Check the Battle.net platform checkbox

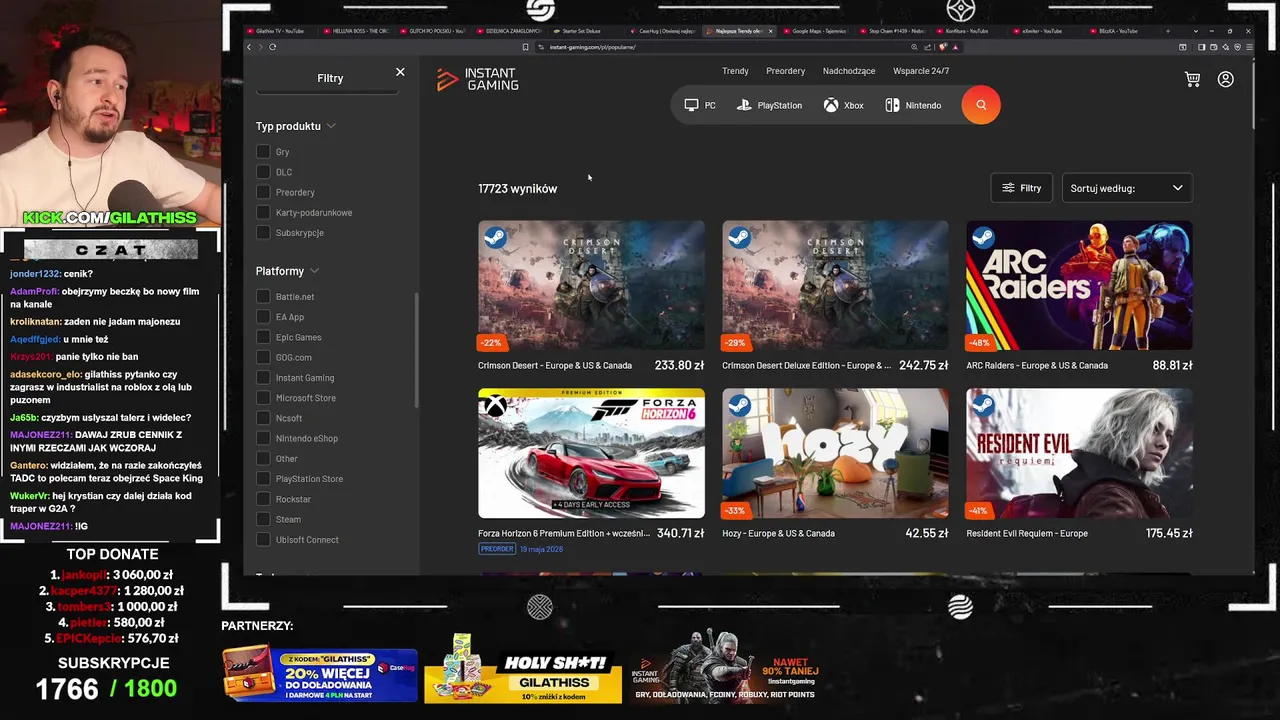[x=263, y=296]
